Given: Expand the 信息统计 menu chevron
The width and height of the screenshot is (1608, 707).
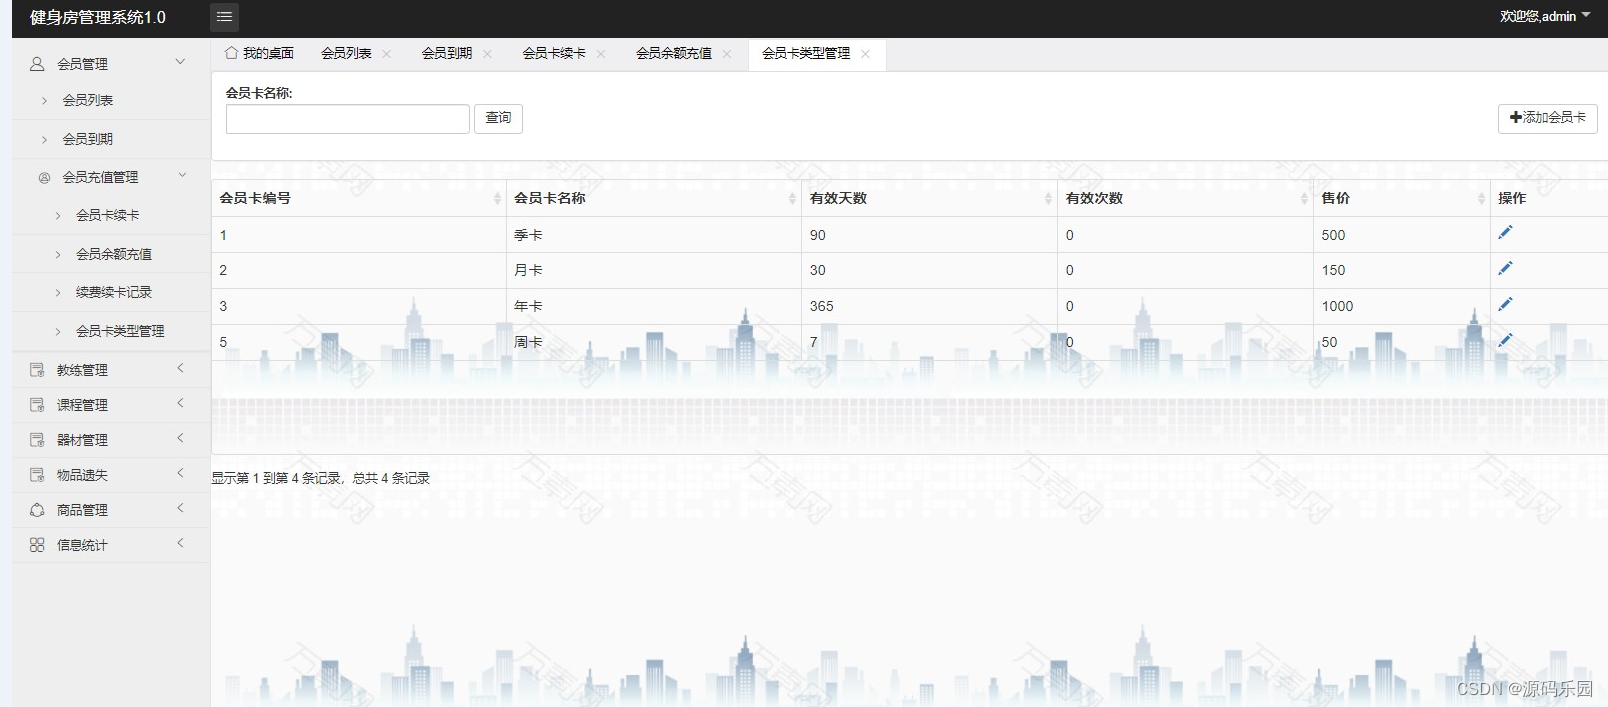Looking at the screenshot, I should pyautogui.click(x=180, y=543).
